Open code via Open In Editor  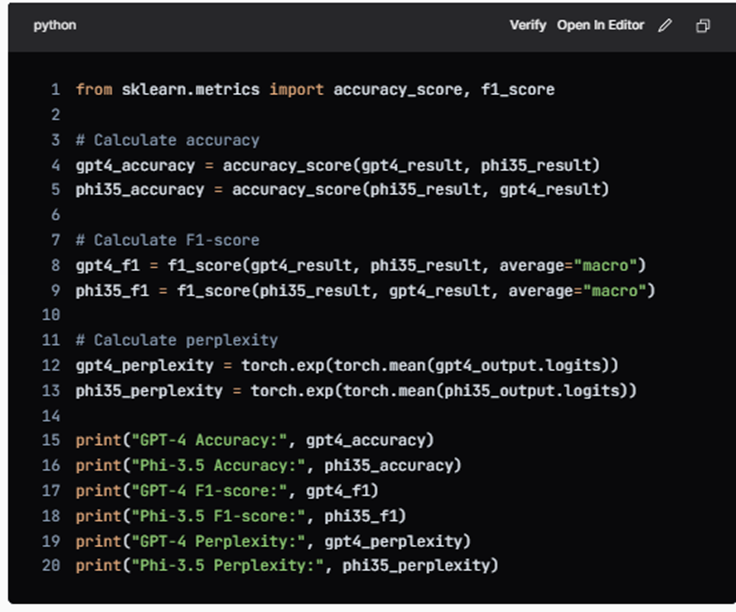pyautogui.click(x=600, y=25)
